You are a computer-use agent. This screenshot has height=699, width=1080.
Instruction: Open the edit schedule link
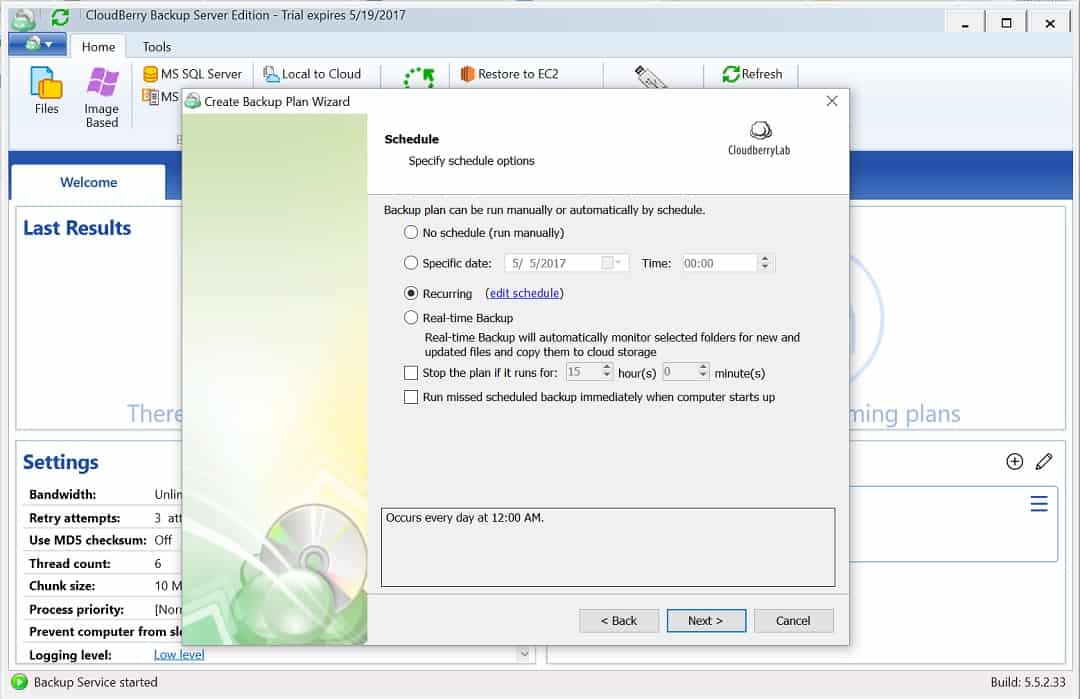click(x=524, y=293)
